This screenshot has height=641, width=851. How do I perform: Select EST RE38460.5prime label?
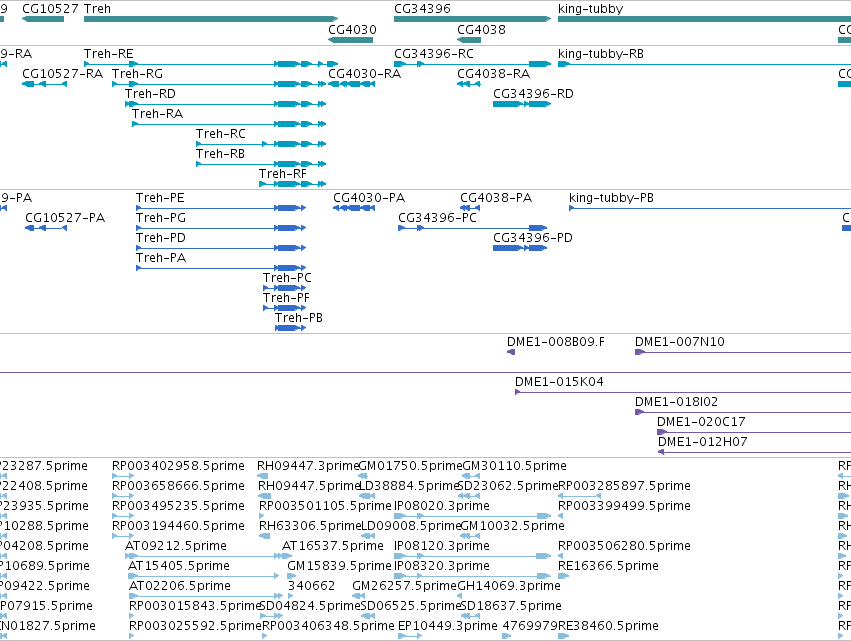click(x=608, y=626)
